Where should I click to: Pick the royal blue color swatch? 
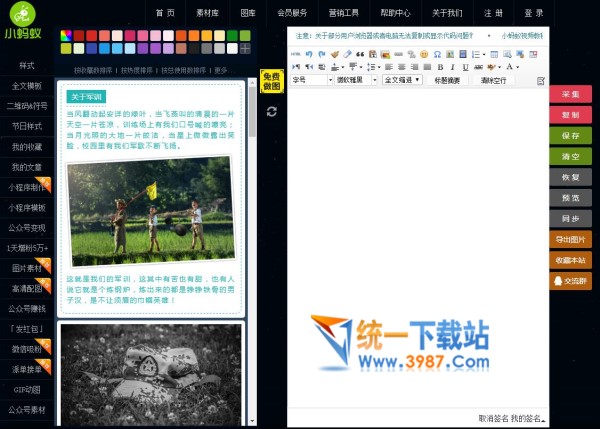[92, 49]
